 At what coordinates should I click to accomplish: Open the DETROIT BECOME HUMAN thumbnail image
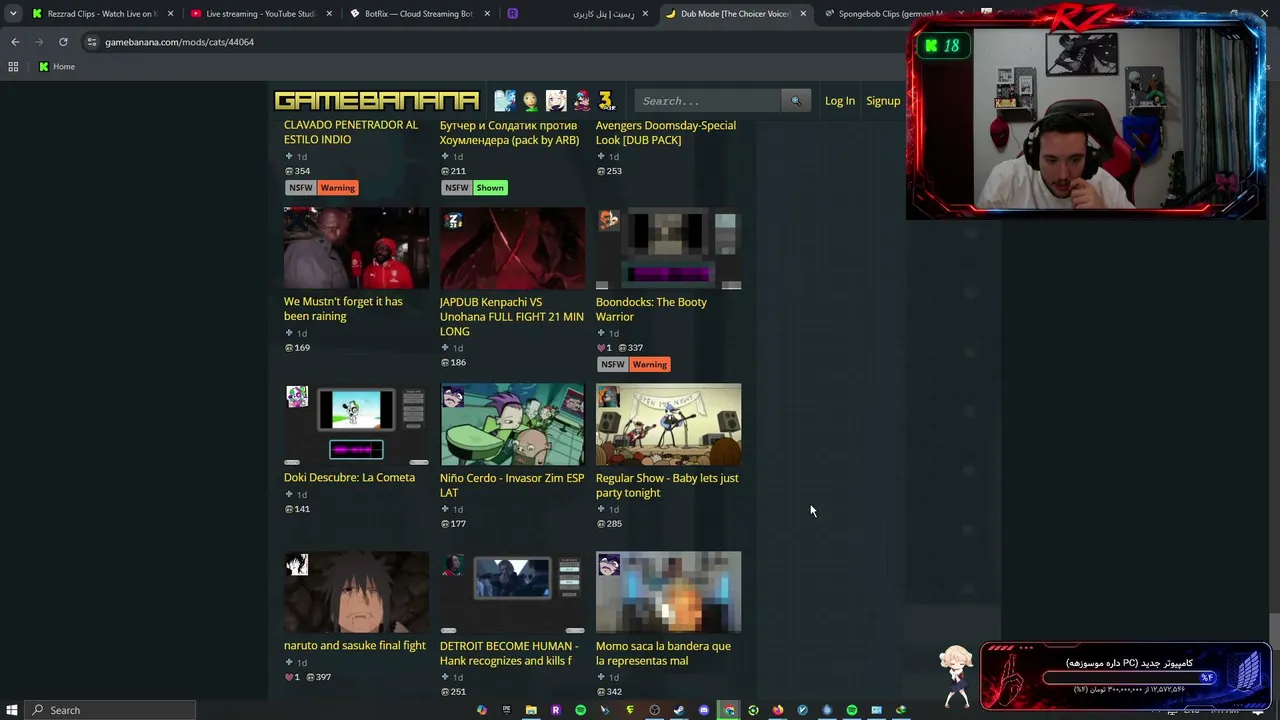pyautogui.click(x=513, y=592)
